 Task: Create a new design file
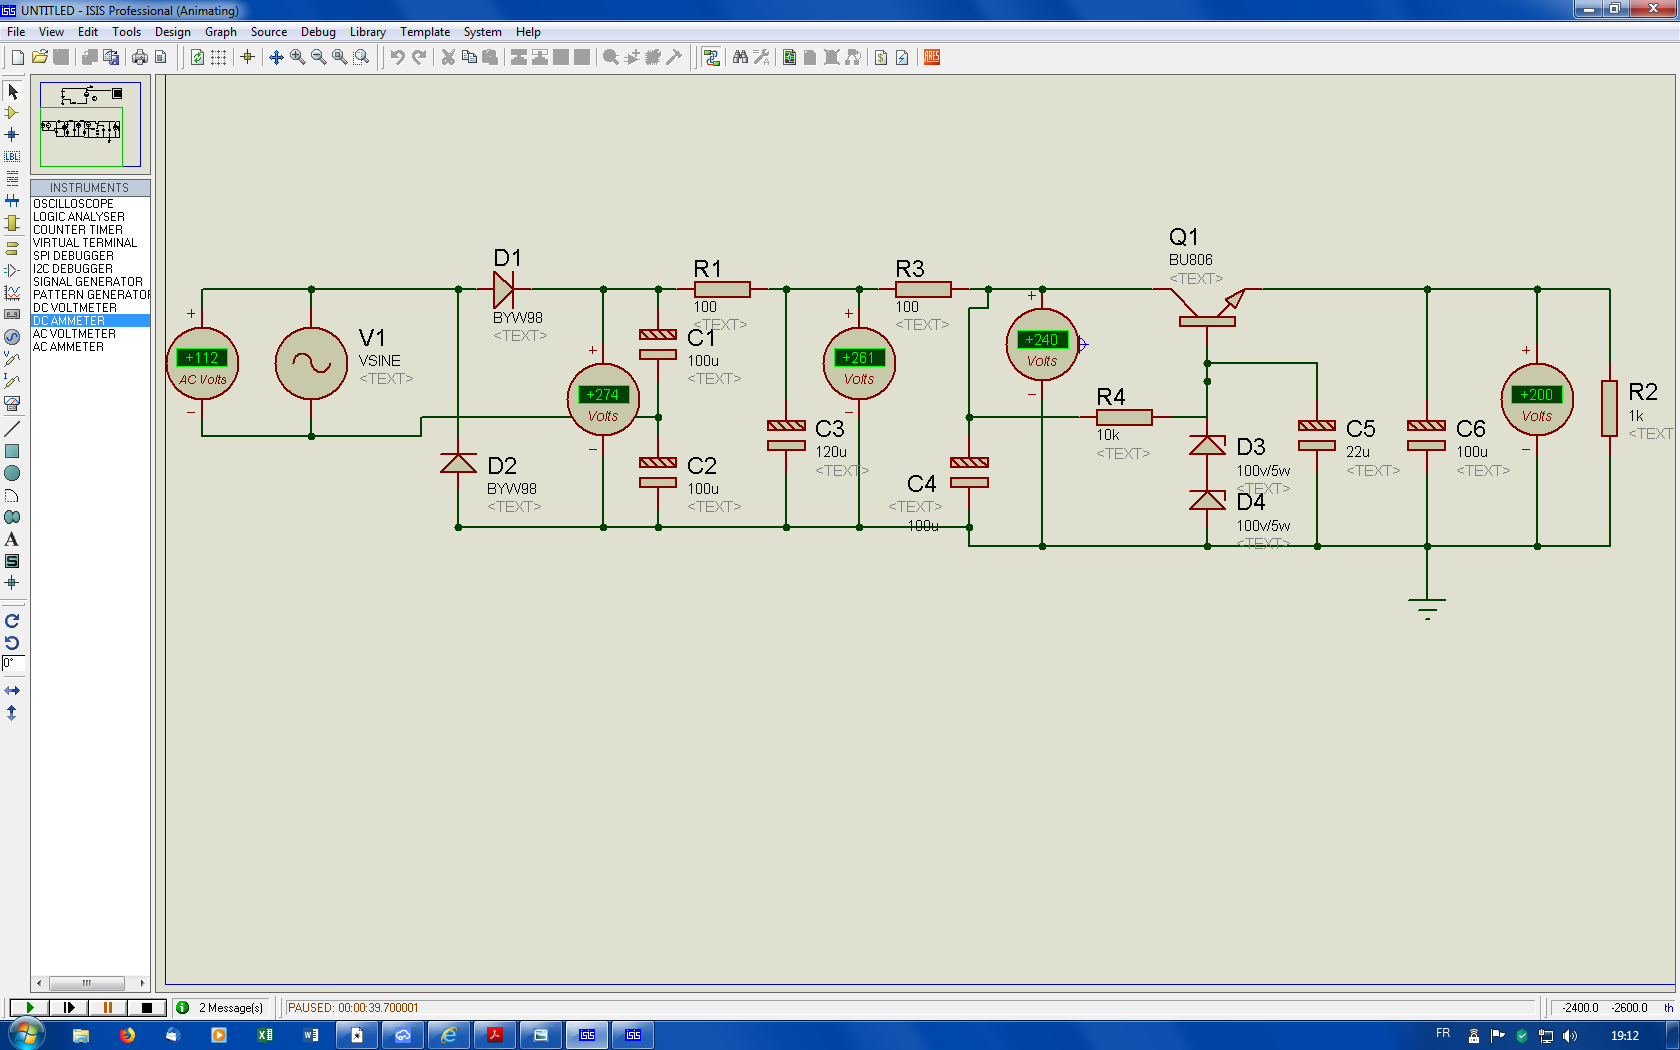(x=17, y=57)
